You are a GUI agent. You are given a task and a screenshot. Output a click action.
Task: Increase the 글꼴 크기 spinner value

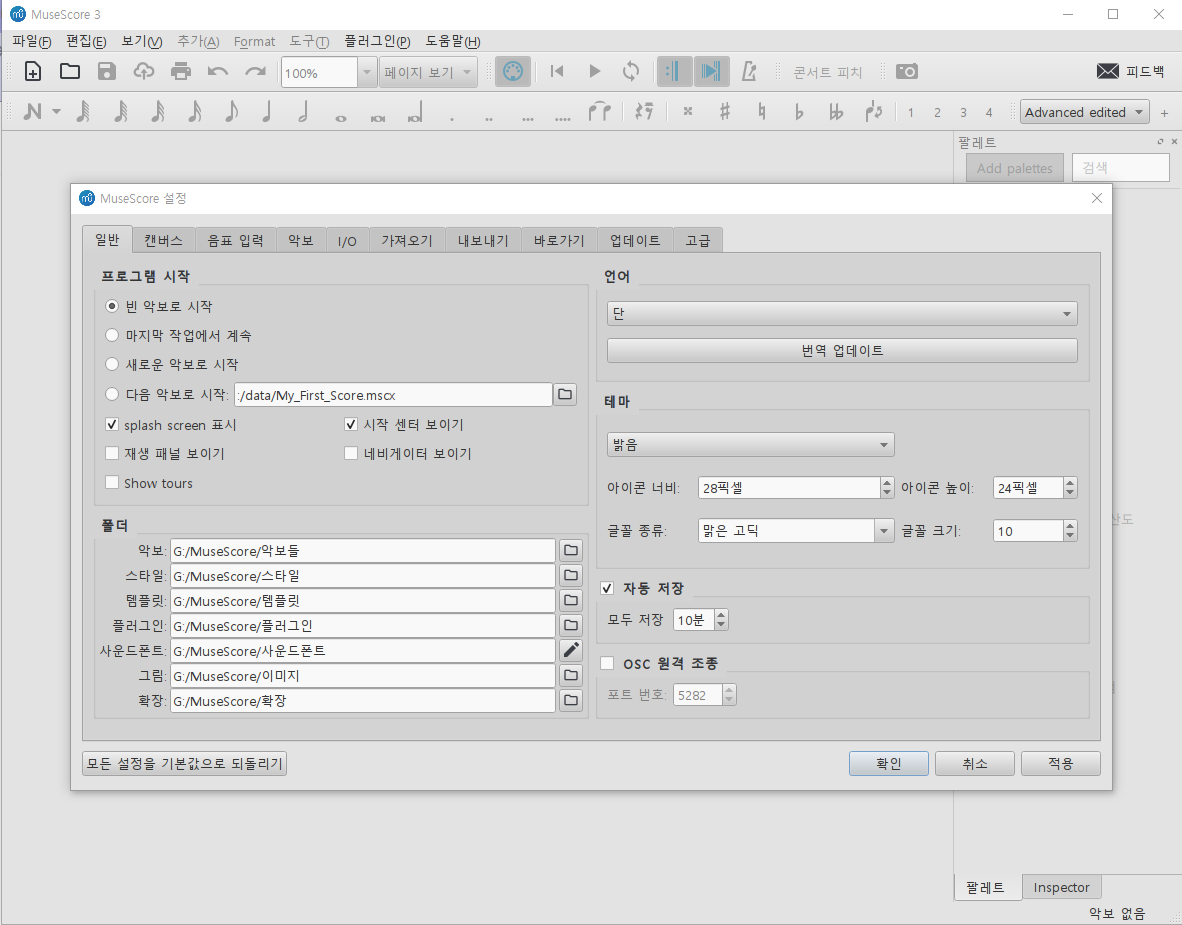coord(1070,525)
